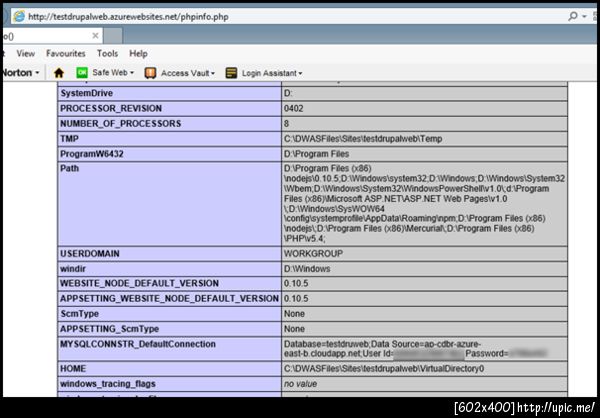This screenshot has width=600, height=418.
Task: Click the Internet Explorer page icon in address bar
Action: [x=19, y=16]
